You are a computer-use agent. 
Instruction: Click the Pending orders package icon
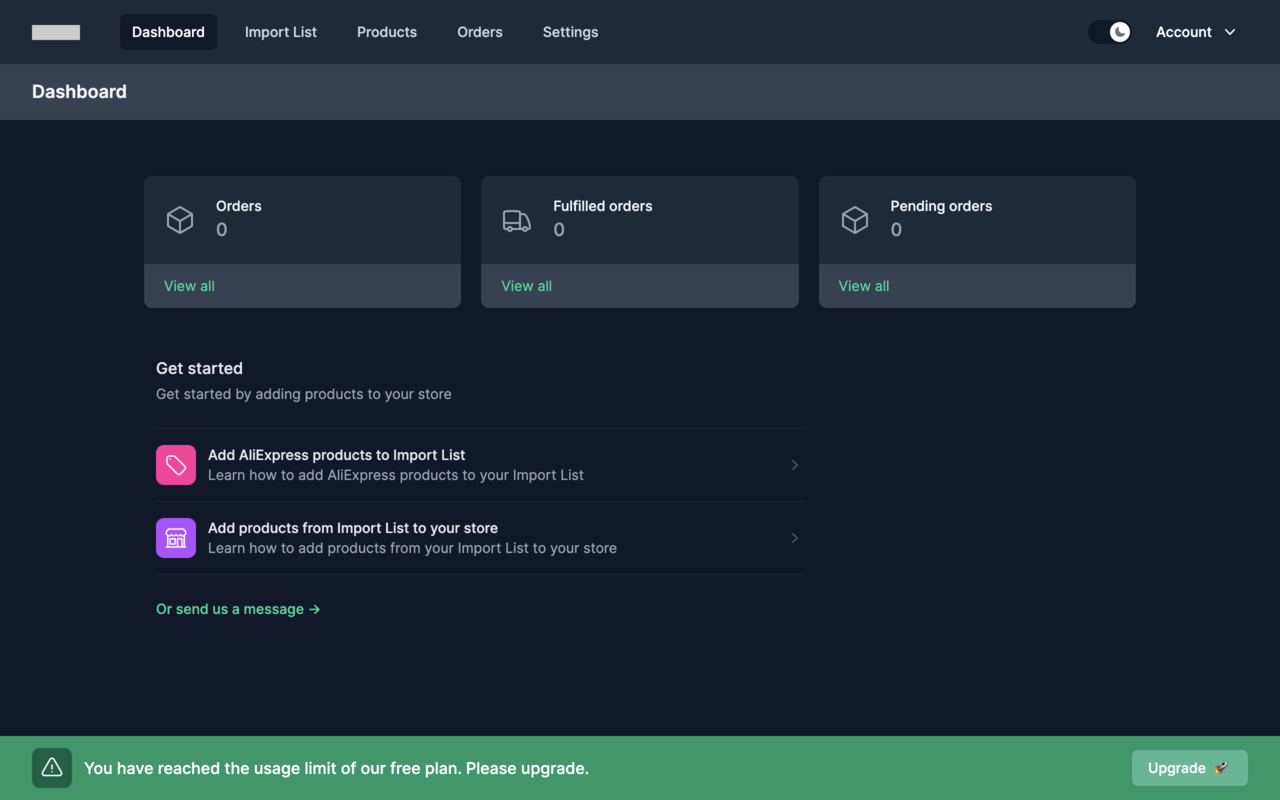pyautogui.click(x=855, y=220)
